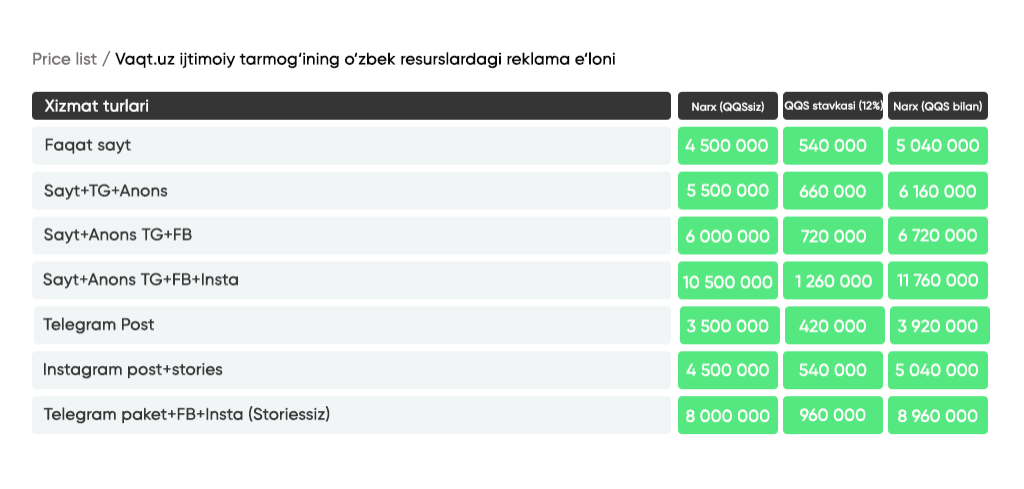Viewport: 1024px width, 489px height.
Task: Select Telegram paket+FB+Insta (Storiessiz) row
Action: point(351,415)
